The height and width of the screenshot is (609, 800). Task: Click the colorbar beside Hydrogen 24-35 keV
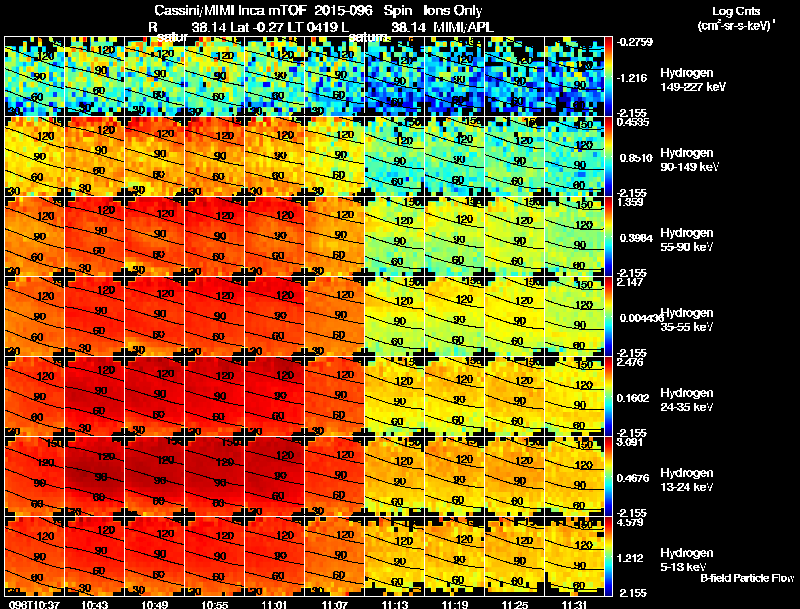coord(608,397)
